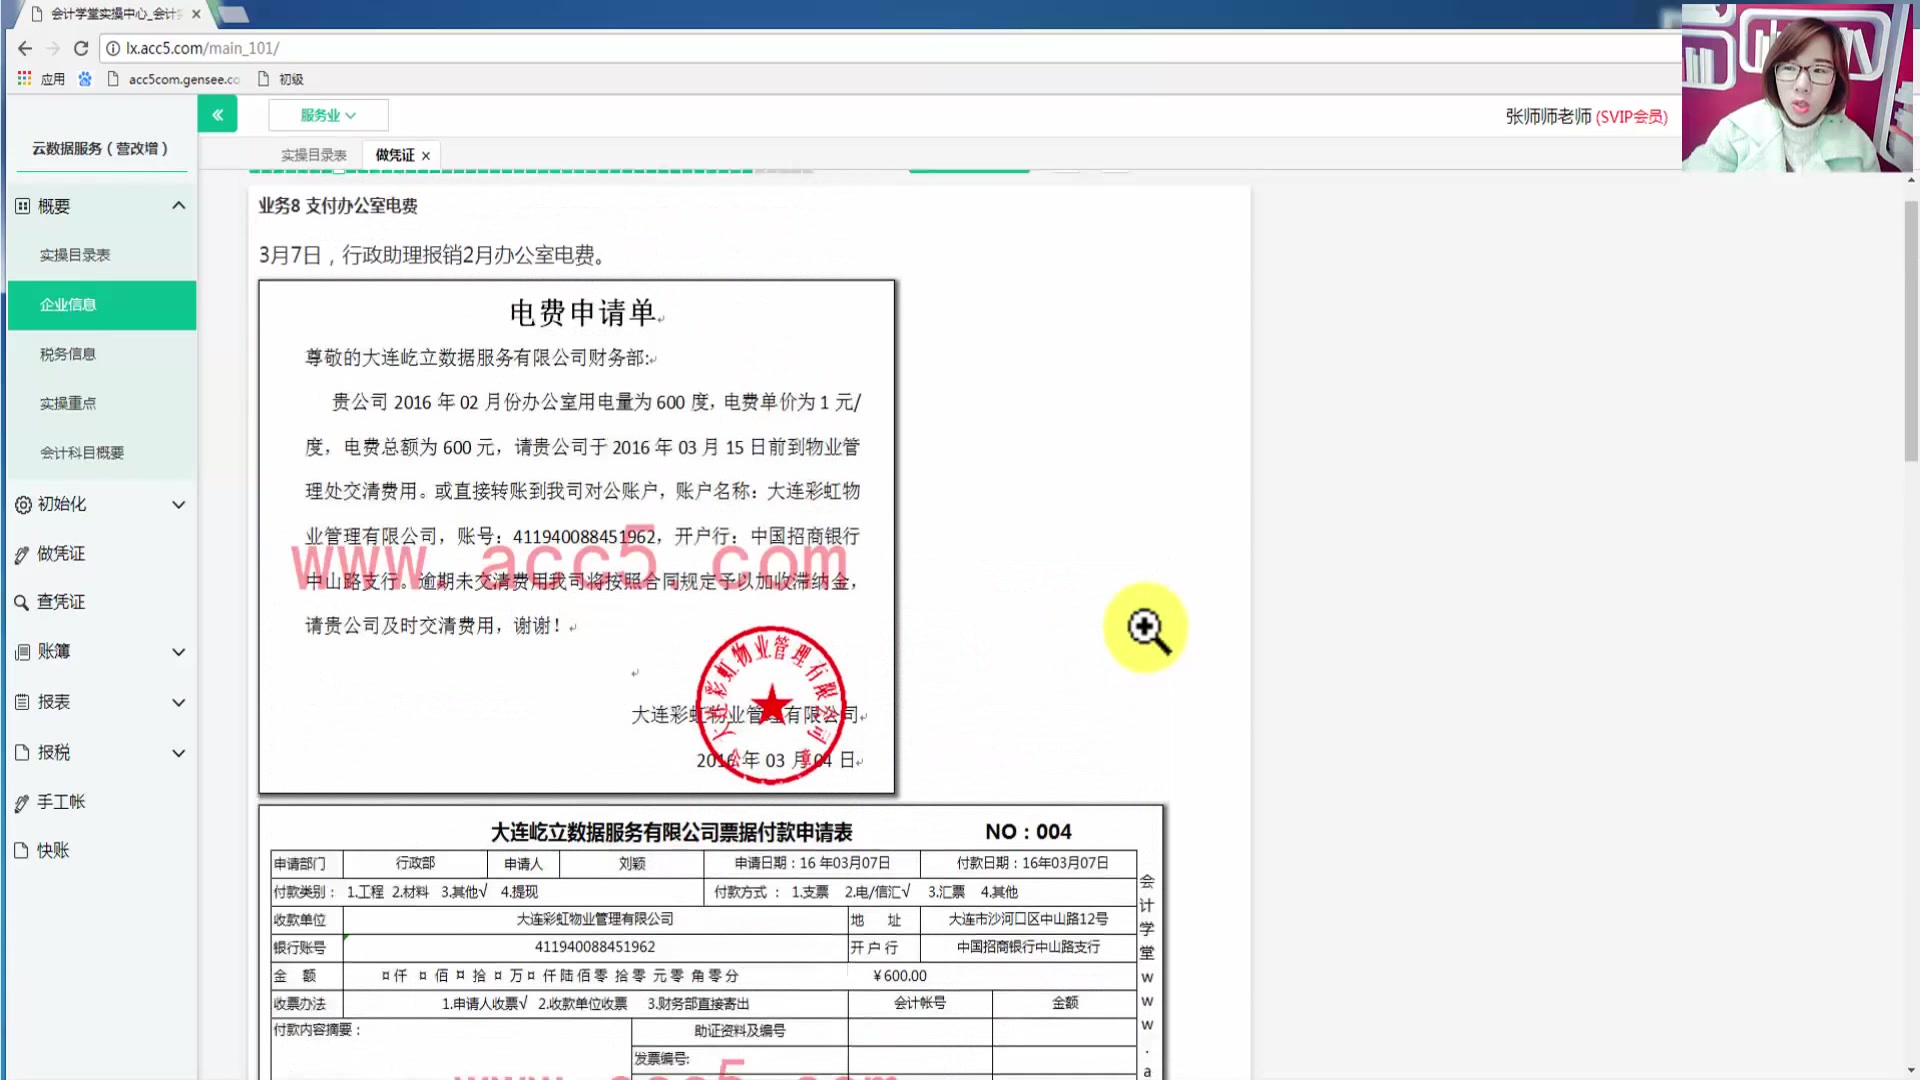Image resolution: width=1920 pixels, height=1080 pixels.
Task: Click the vertical page scrollbar
Action: click(x=1911, y=330)
